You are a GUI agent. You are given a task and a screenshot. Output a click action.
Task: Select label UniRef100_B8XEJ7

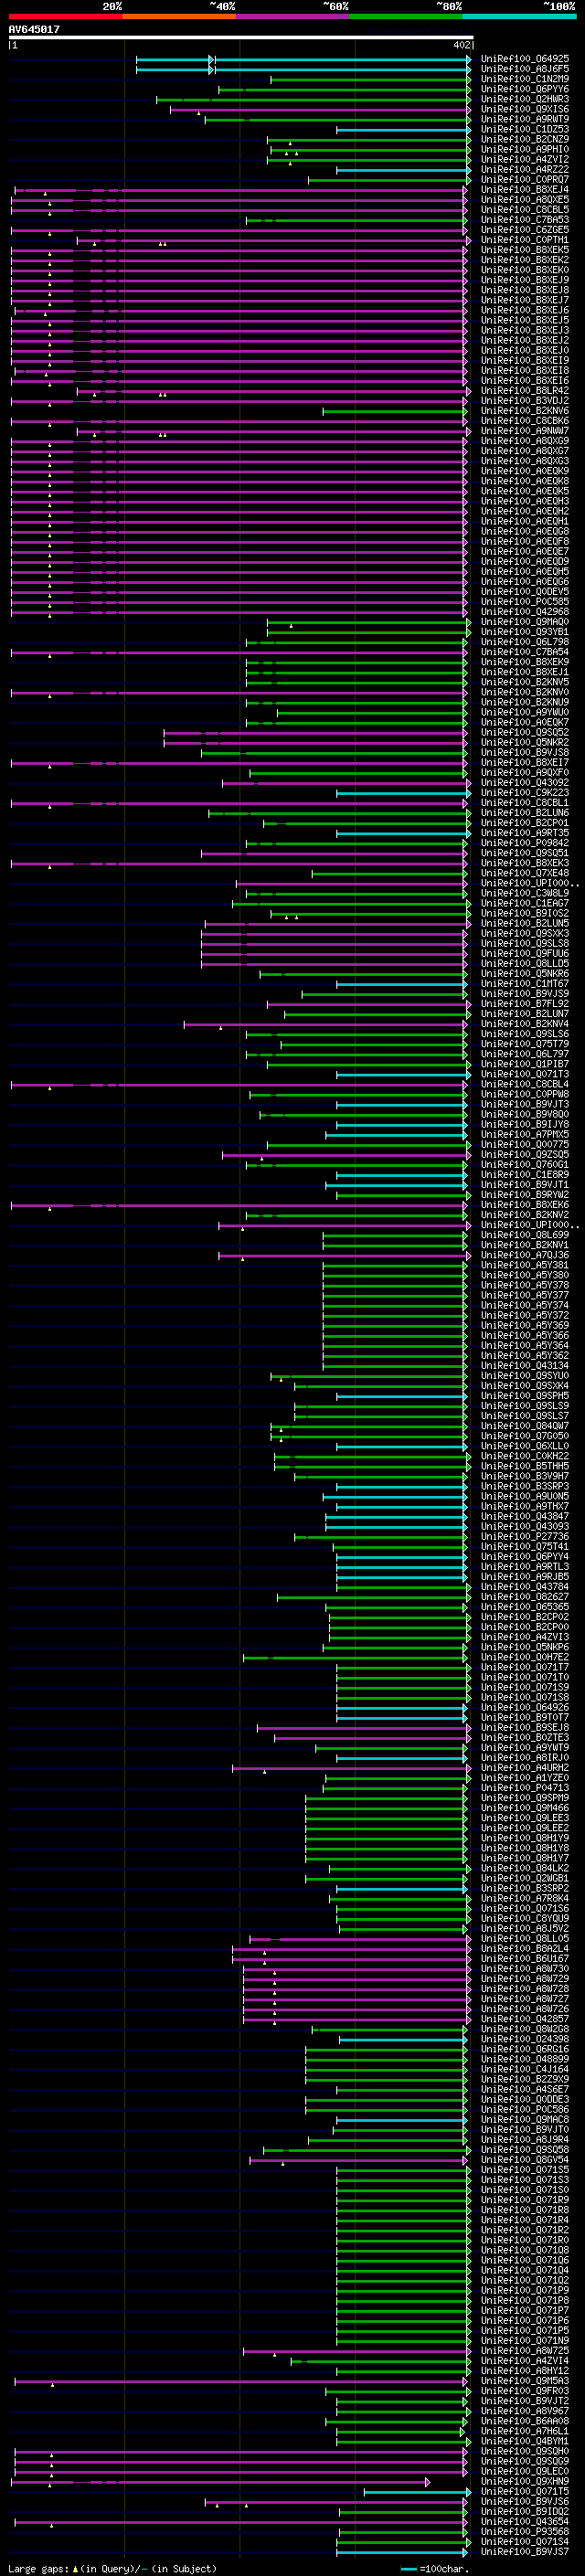[x=525, y=300]
